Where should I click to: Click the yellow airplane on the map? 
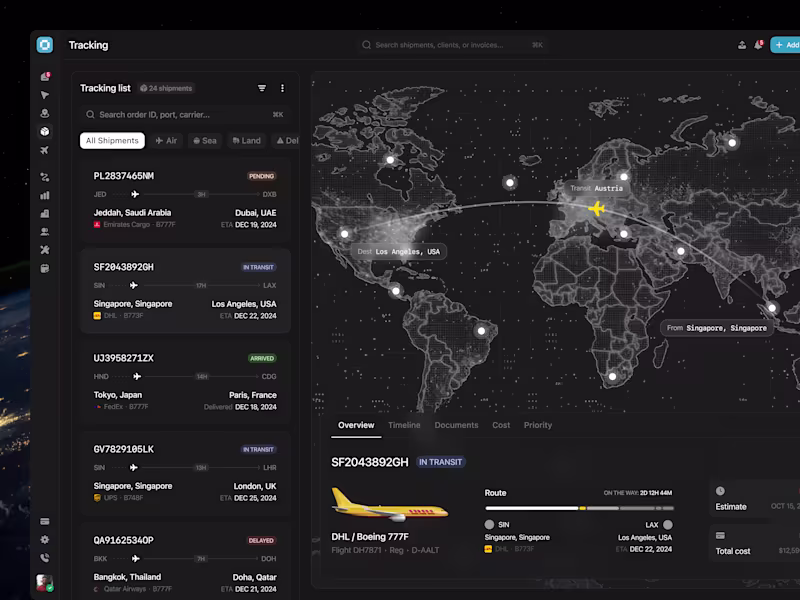click(596, 208)
